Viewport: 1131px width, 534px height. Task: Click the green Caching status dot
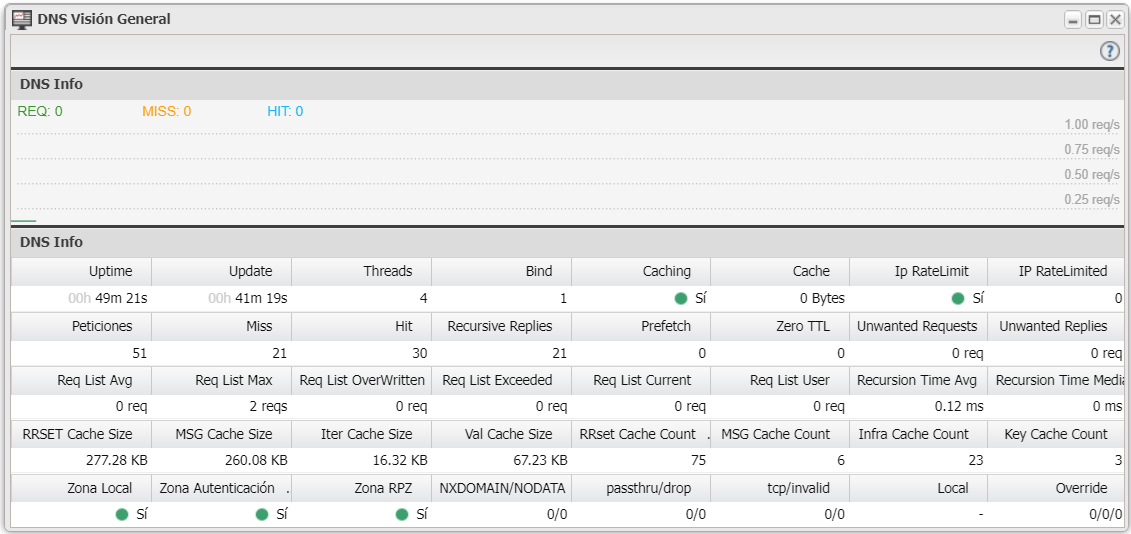[x=681, y=298]
